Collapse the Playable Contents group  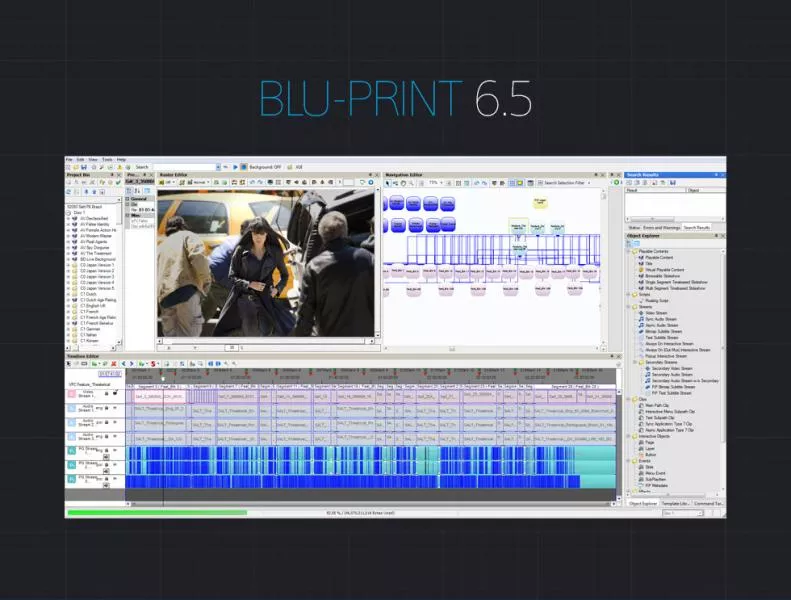coord(629,251)
